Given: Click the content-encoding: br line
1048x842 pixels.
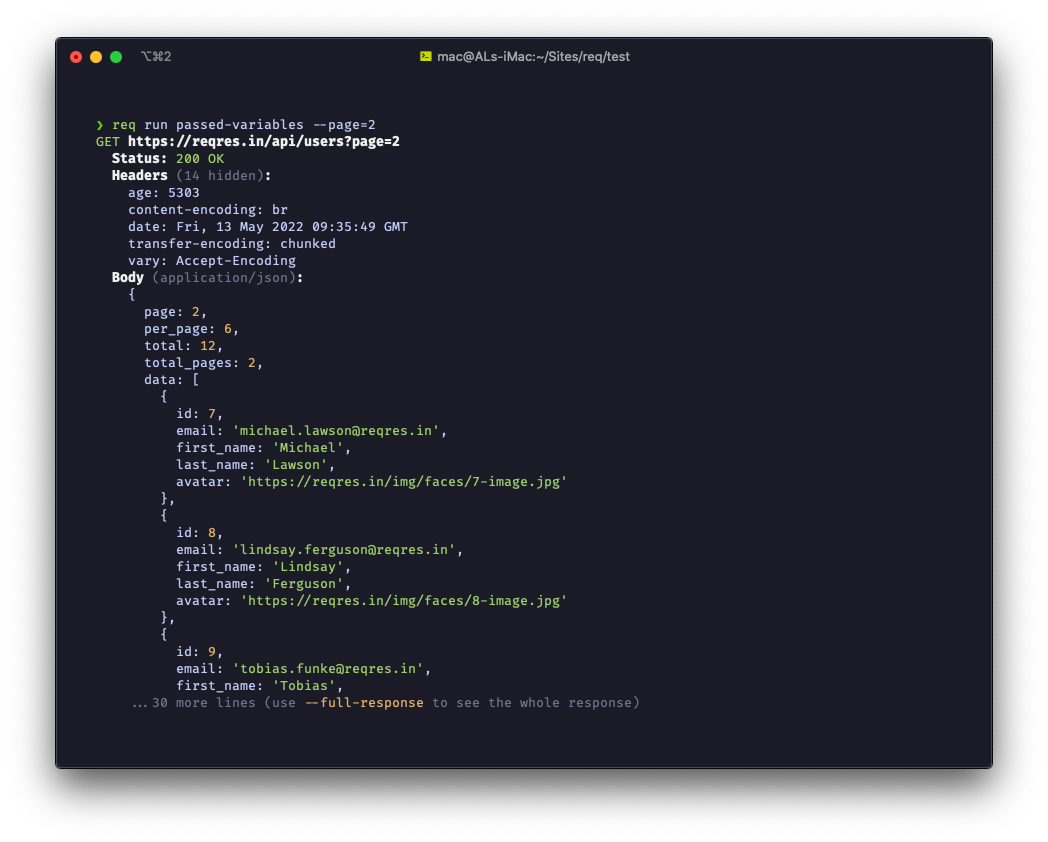Looking at the screenshot, I should point(208,210).
